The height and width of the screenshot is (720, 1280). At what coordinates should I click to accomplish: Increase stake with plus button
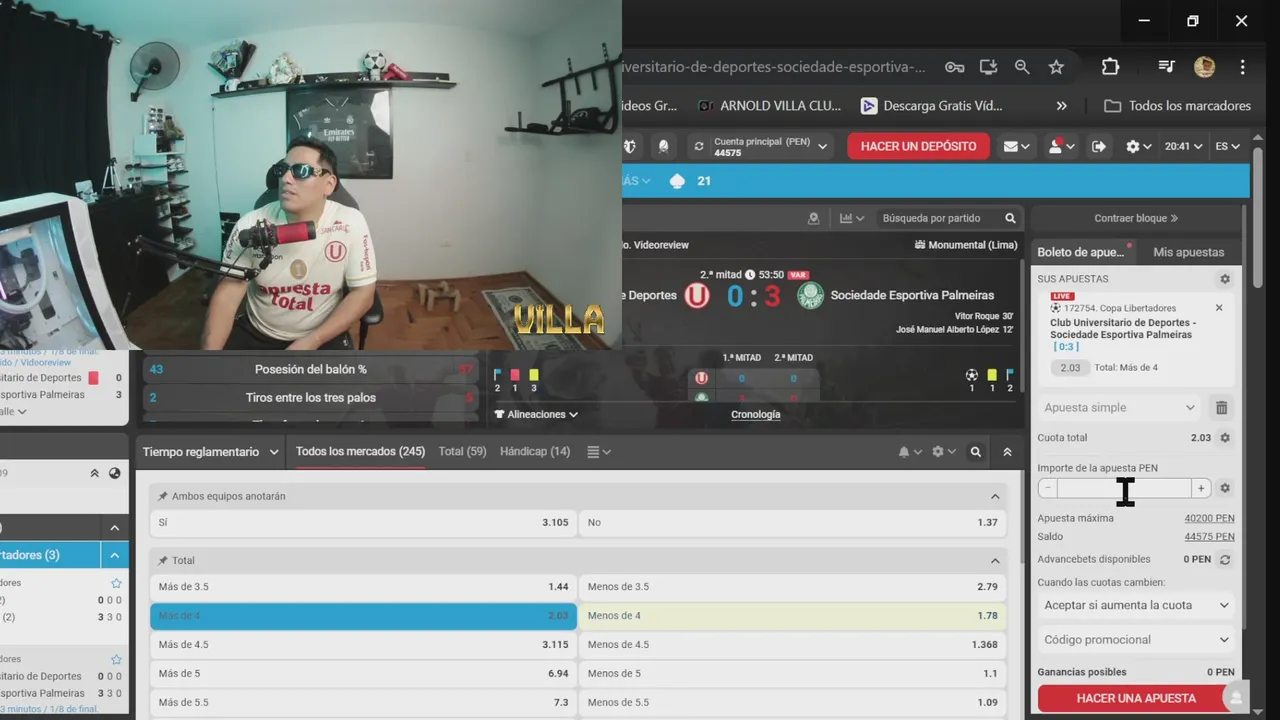coord(1201,488)
